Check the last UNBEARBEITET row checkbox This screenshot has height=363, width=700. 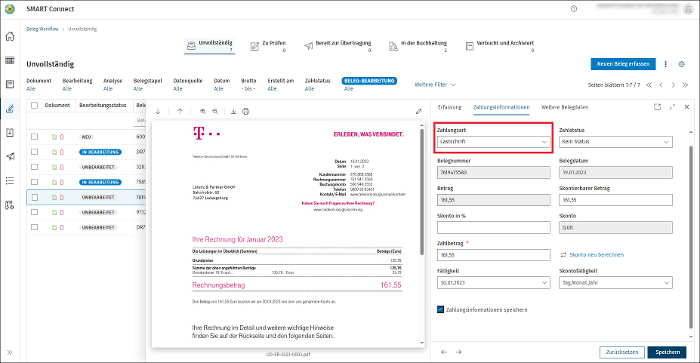(34, 227)
